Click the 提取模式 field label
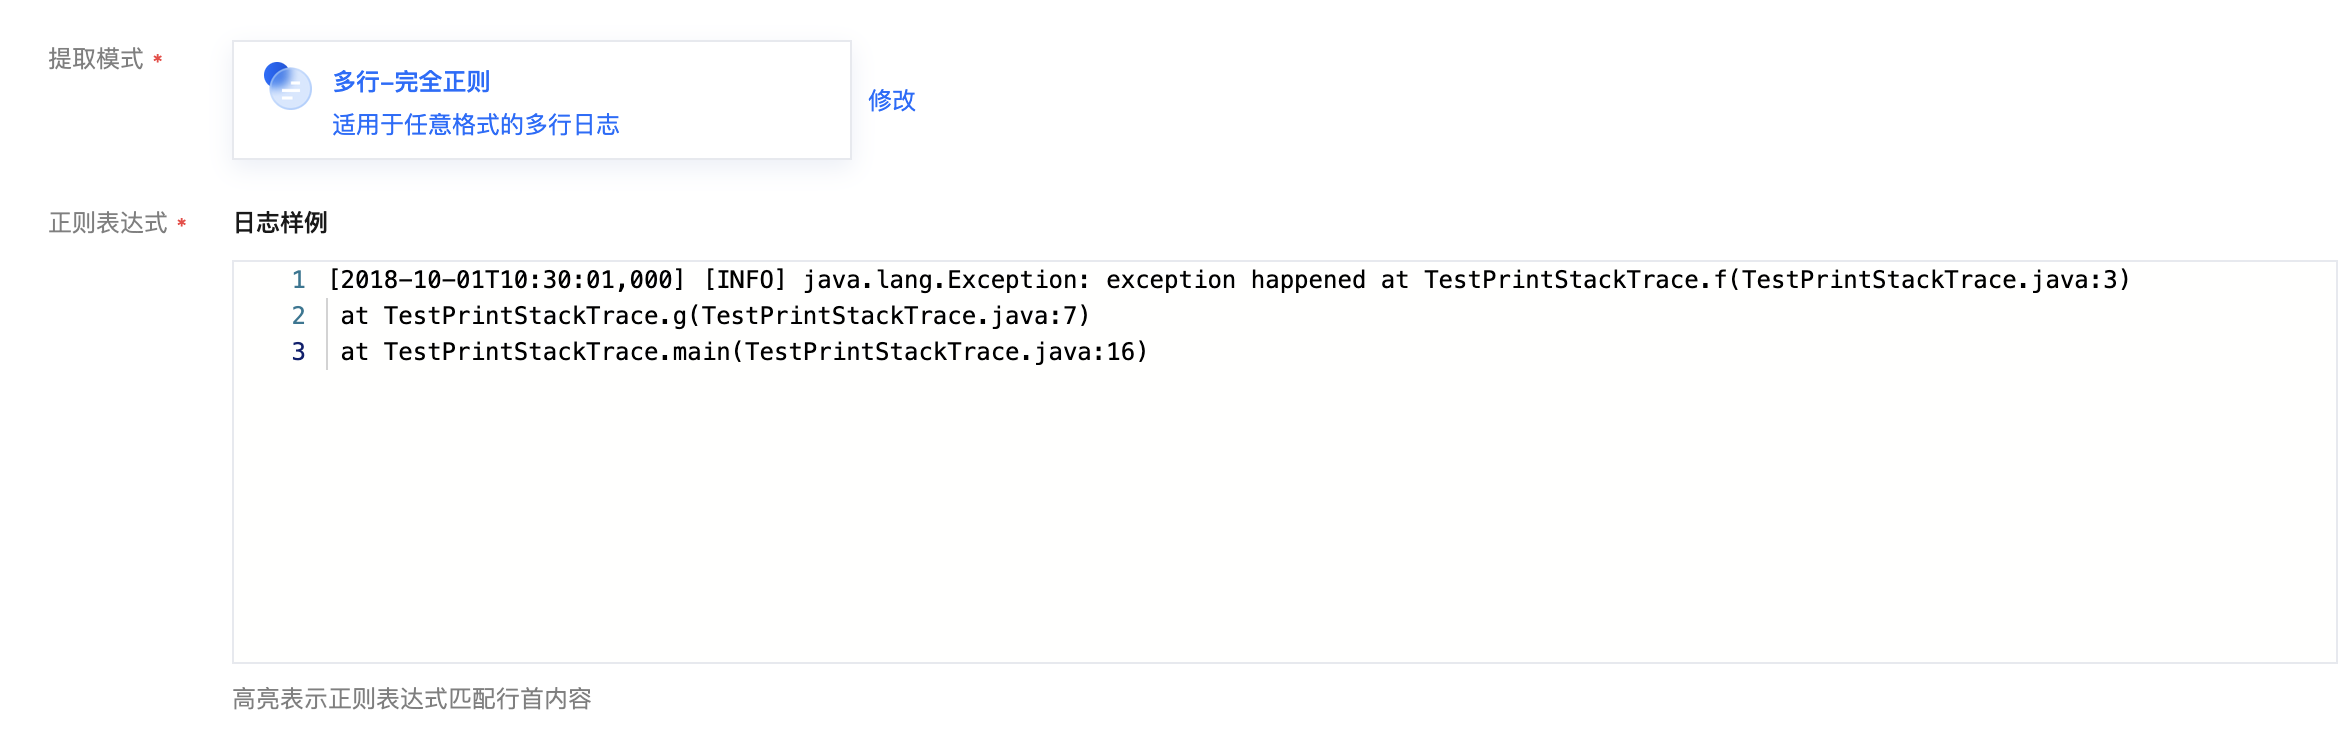Viewport: 2342px width, 748px height. click(x=96, y=59)
